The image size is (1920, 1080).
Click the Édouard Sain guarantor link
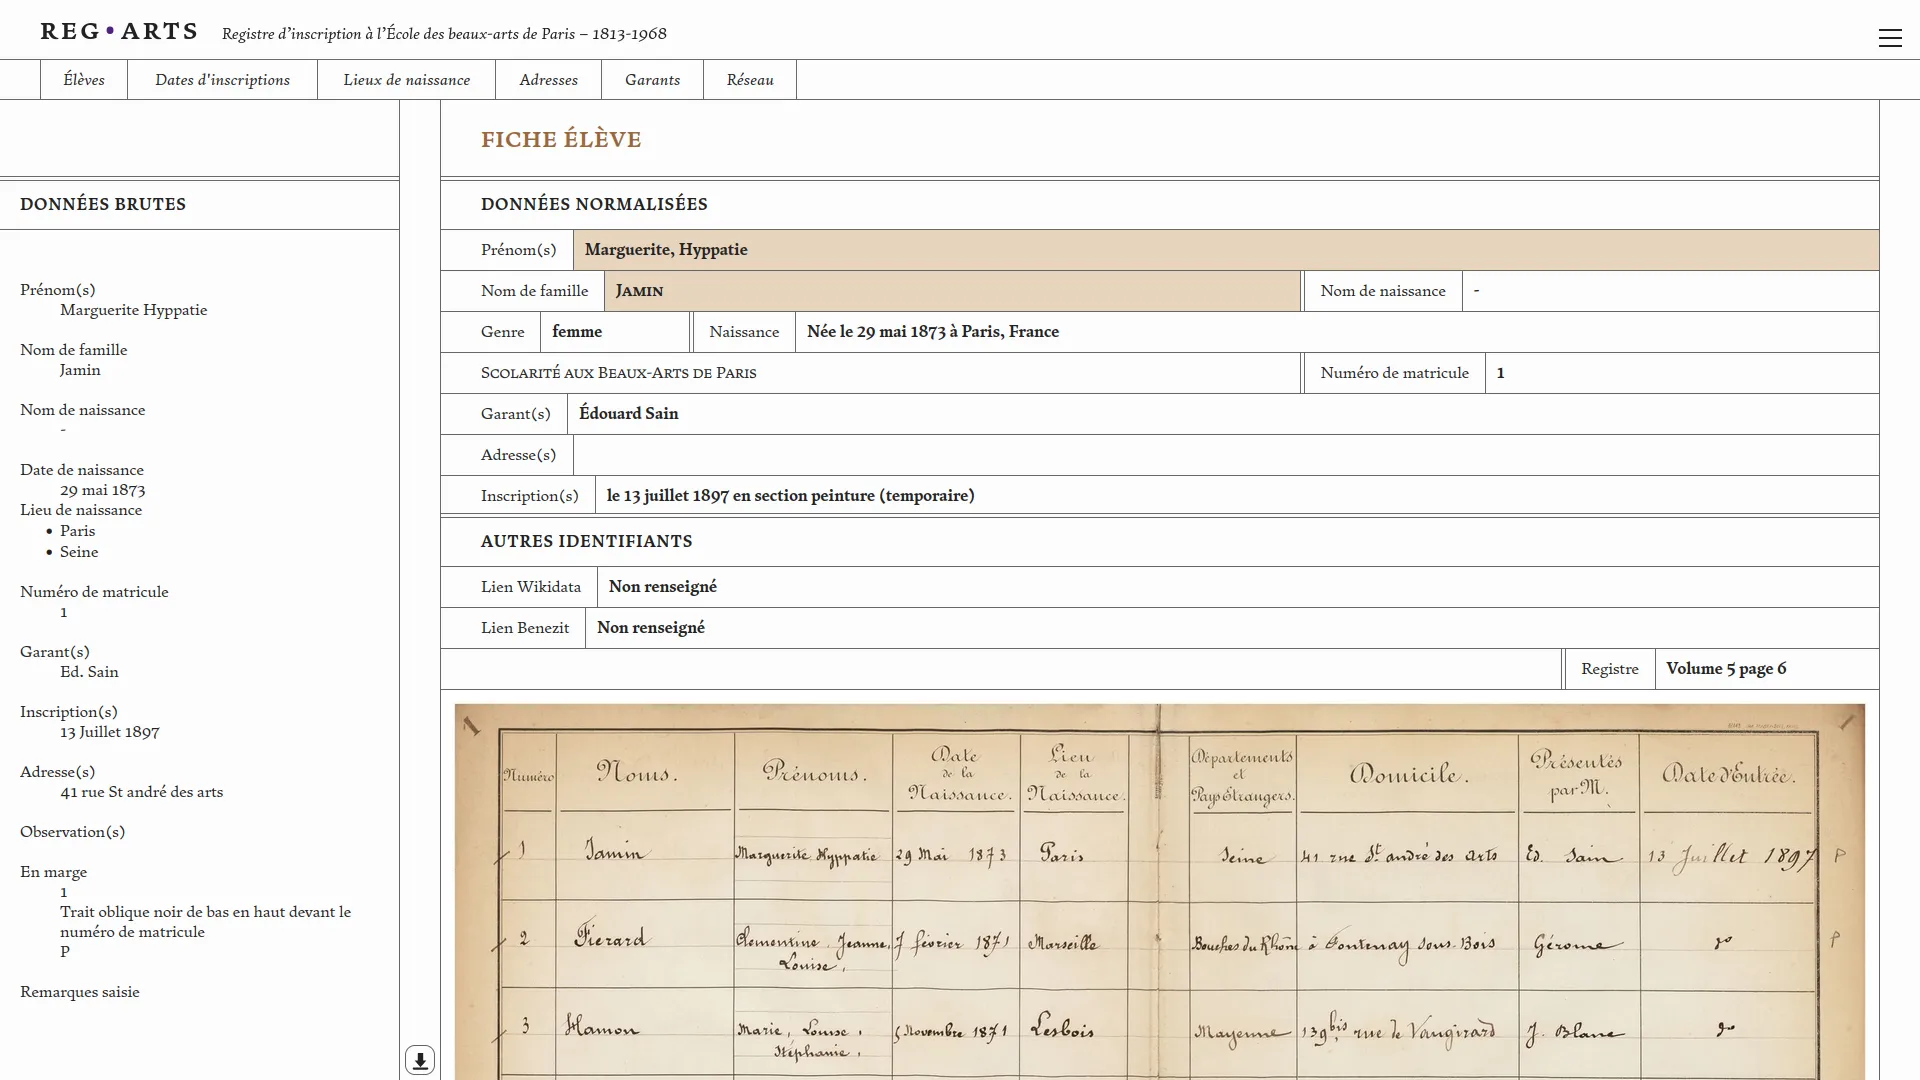(x=628, y=414)
